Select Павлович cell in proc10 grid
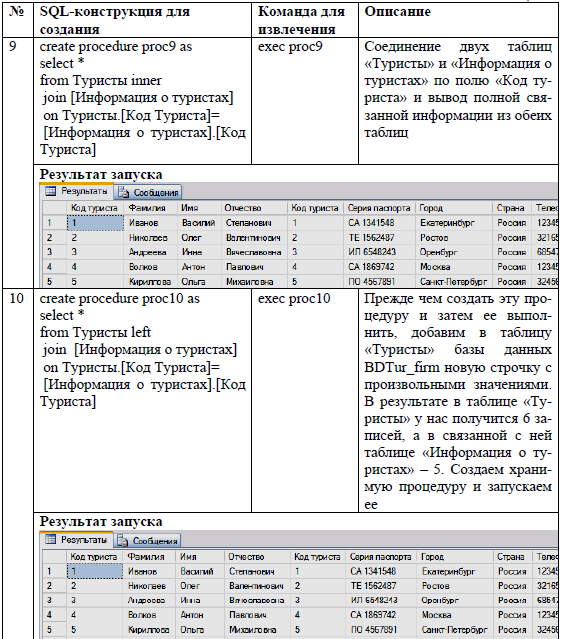Viewport: 561px width, 639px height. 257,615
